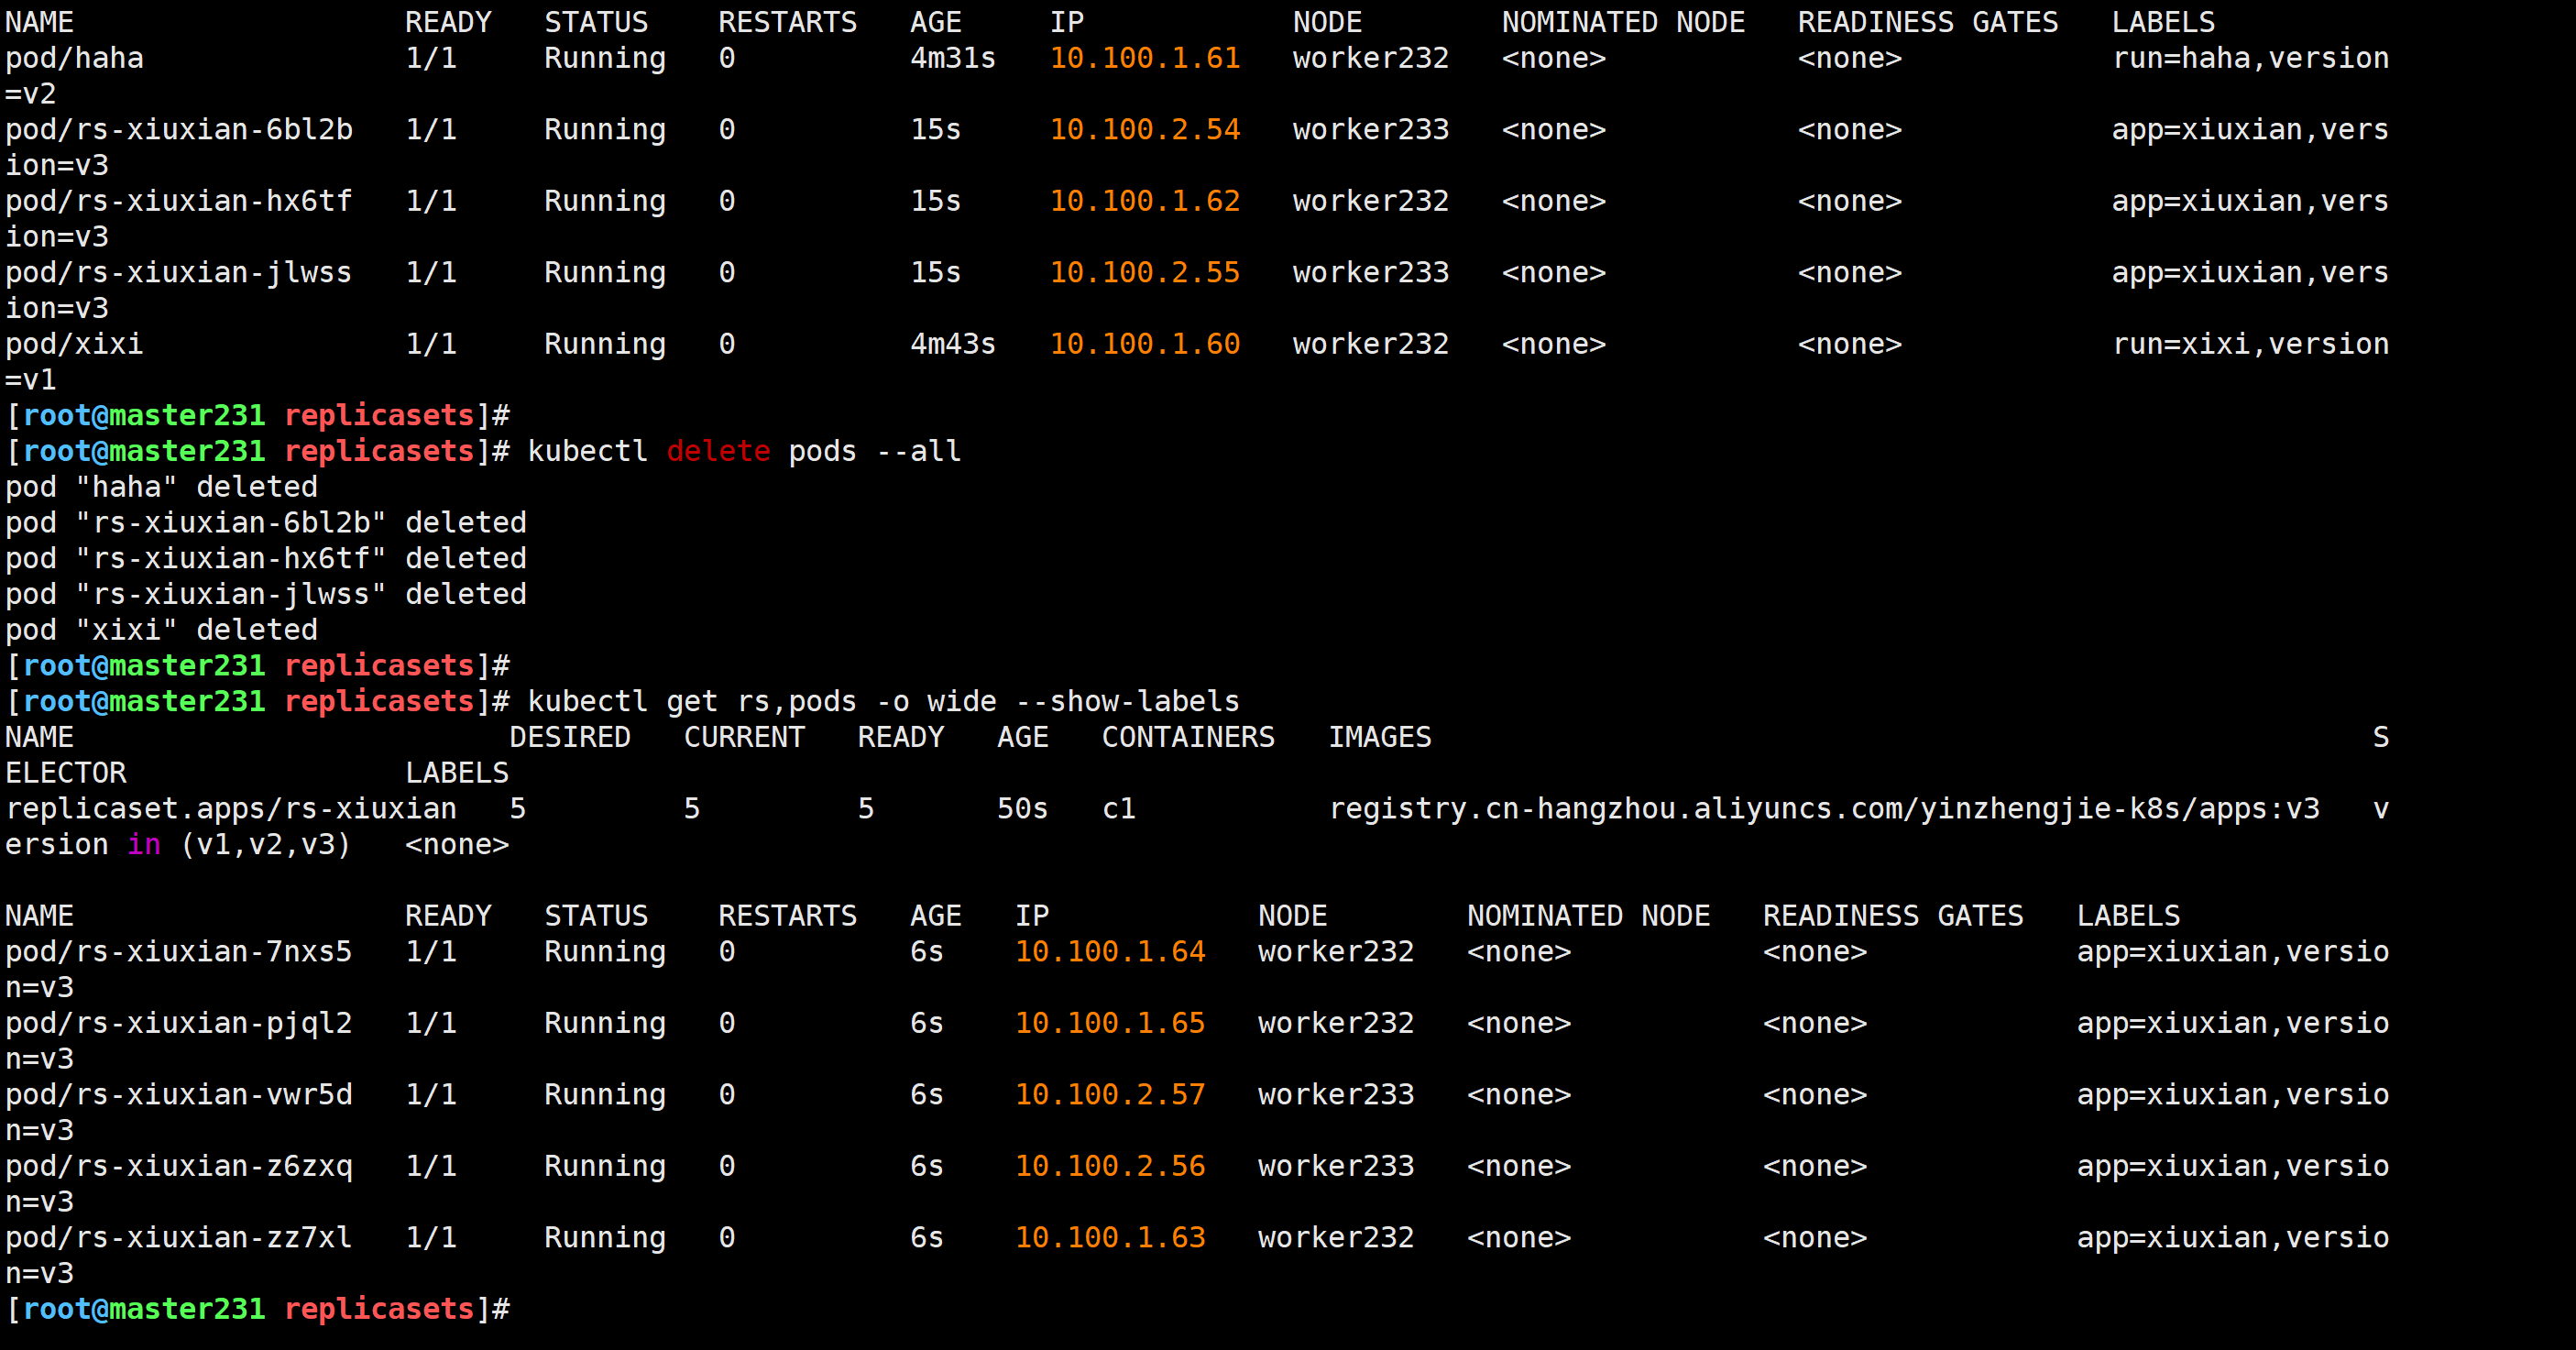
Task: Click the replicaset age 50s
Action: (1023, 808)
